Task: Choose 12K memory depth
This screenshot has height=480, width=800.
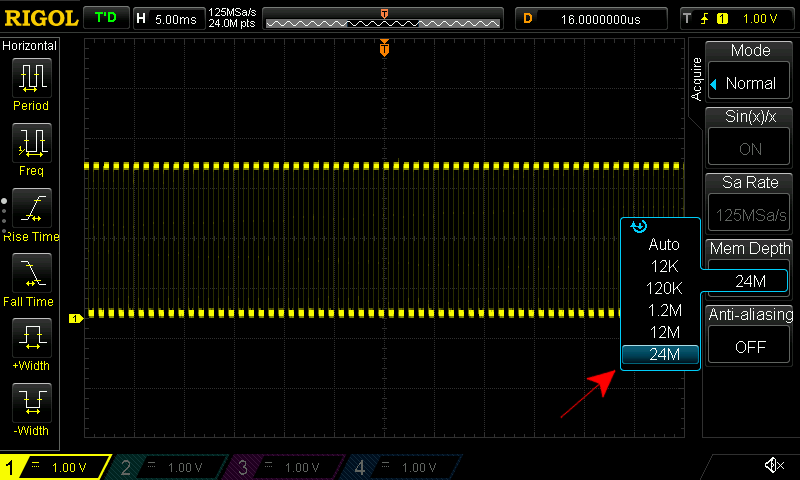Action: pos(664,266)
